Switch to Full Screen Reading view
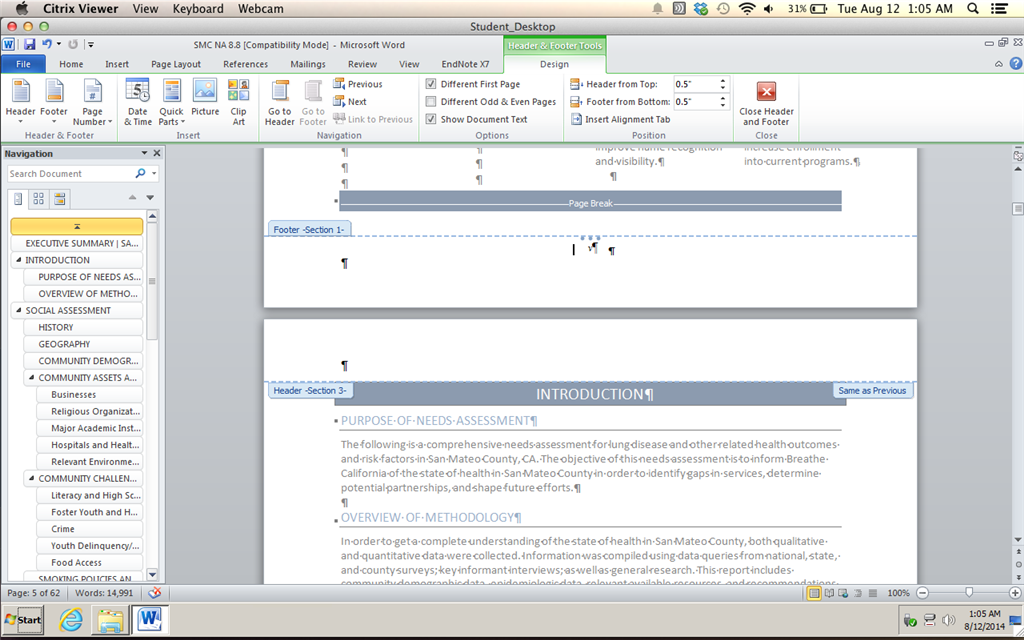Image resolution: width=1024 pixels, height=640 pixels. [829, 593]
